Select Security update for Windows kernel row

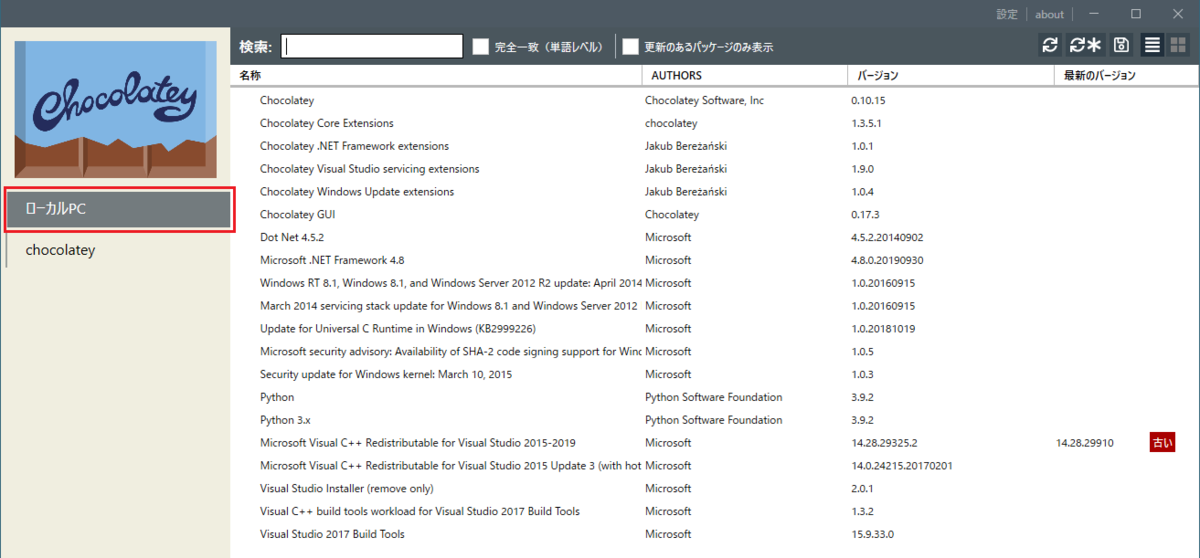click(x=715, y=374)
